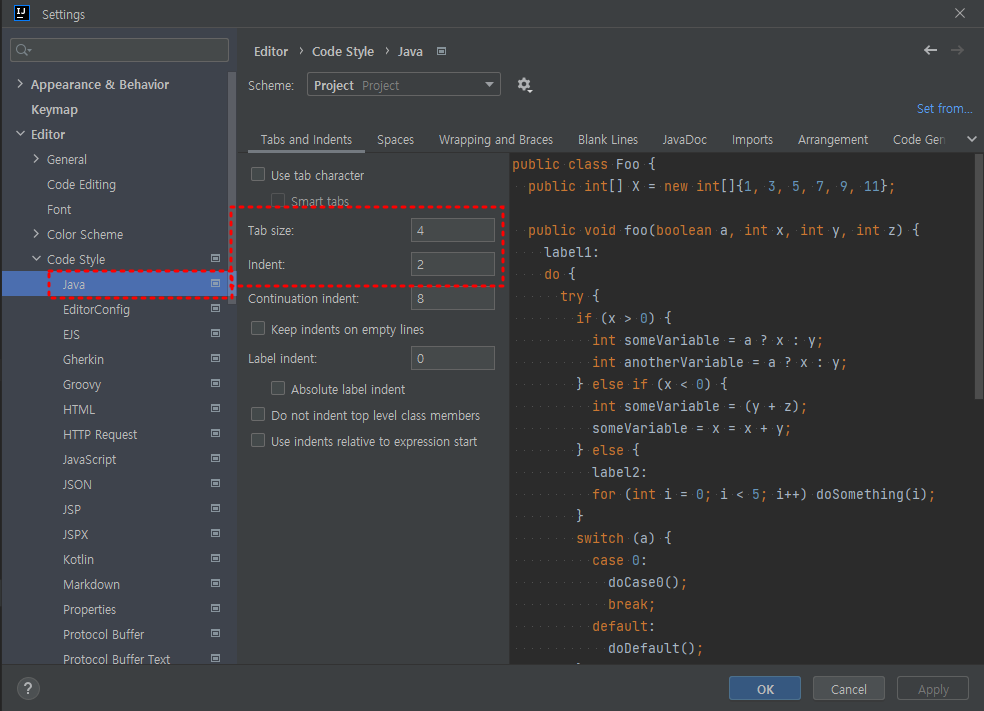
Task: Switch to the Imports tab
Action: click(752, 139)
